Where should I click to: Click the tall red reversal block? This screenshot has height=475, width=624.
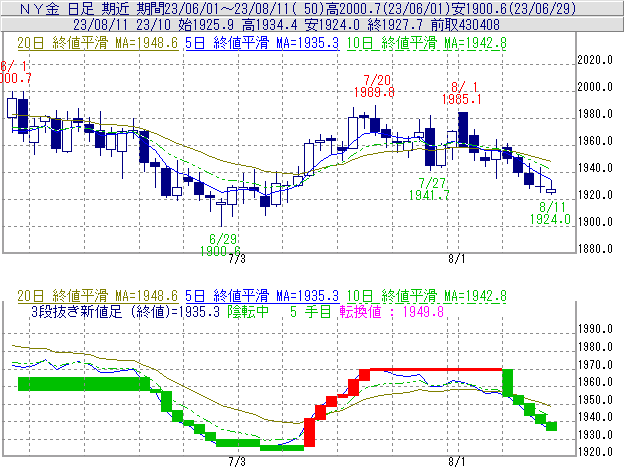310,432
